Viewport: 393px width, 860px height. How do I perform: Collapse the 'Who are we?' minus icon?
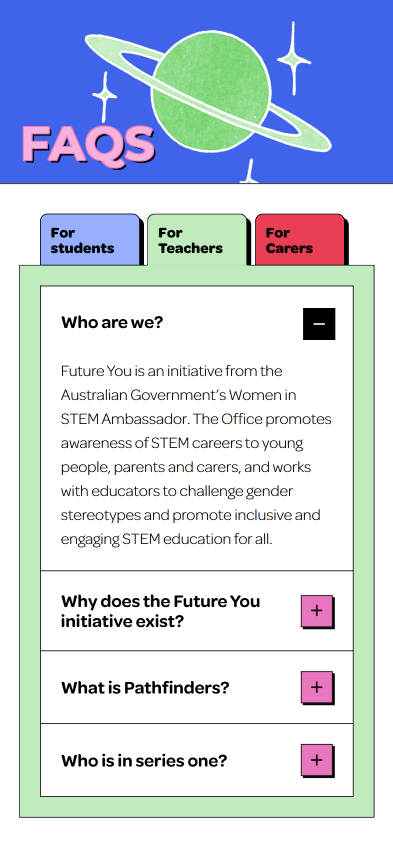tap(319, 324)
